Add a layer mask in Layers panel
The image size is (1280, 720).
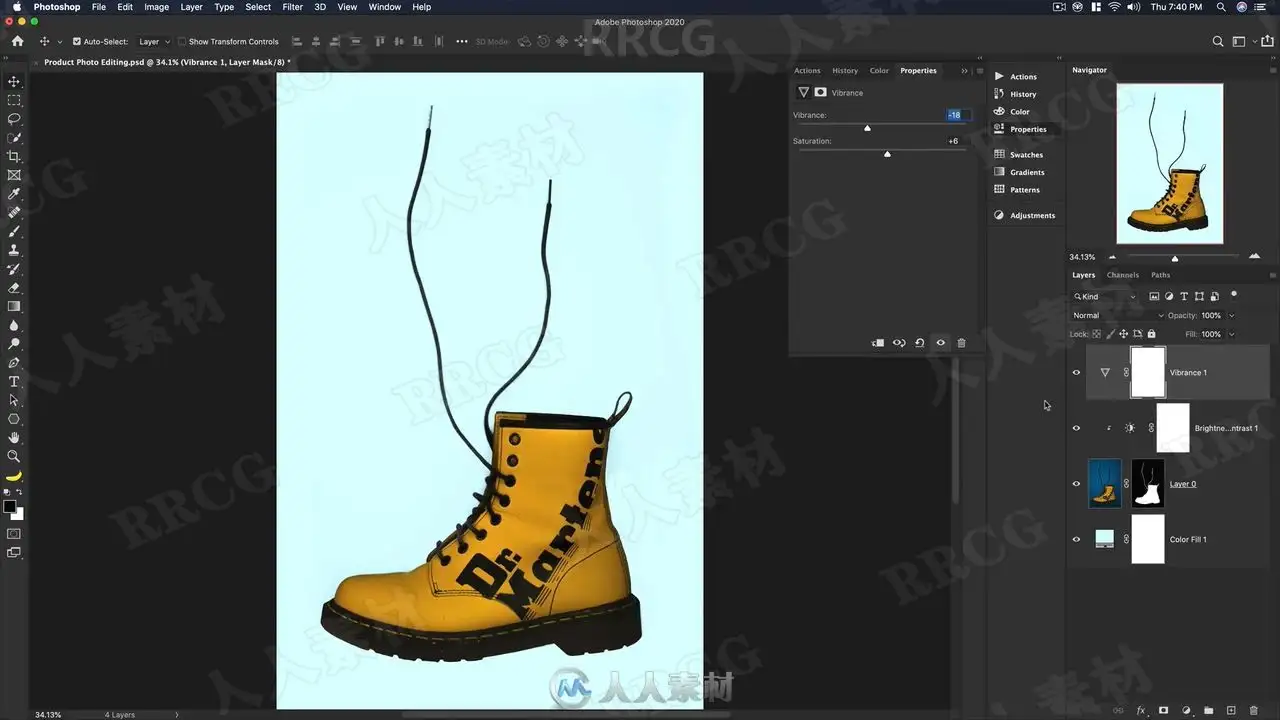(x=1163, y=711)
